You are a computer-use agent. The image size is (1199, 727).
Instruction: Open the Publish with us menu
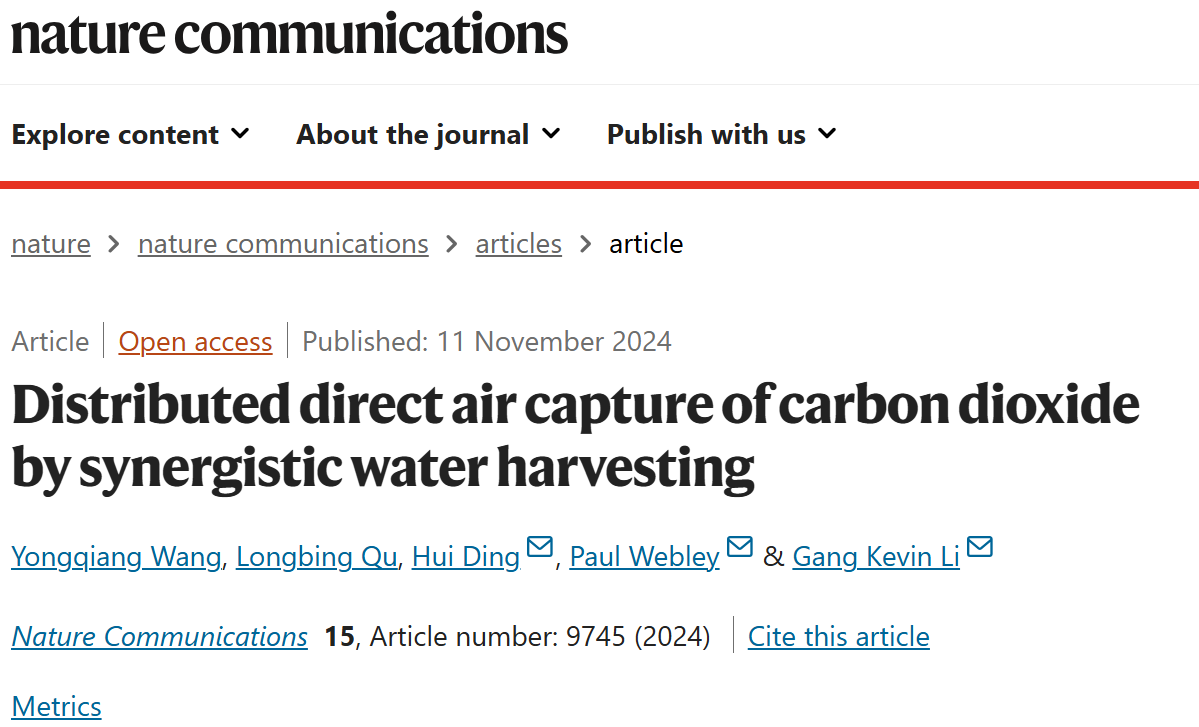click(x=721, y=135)
